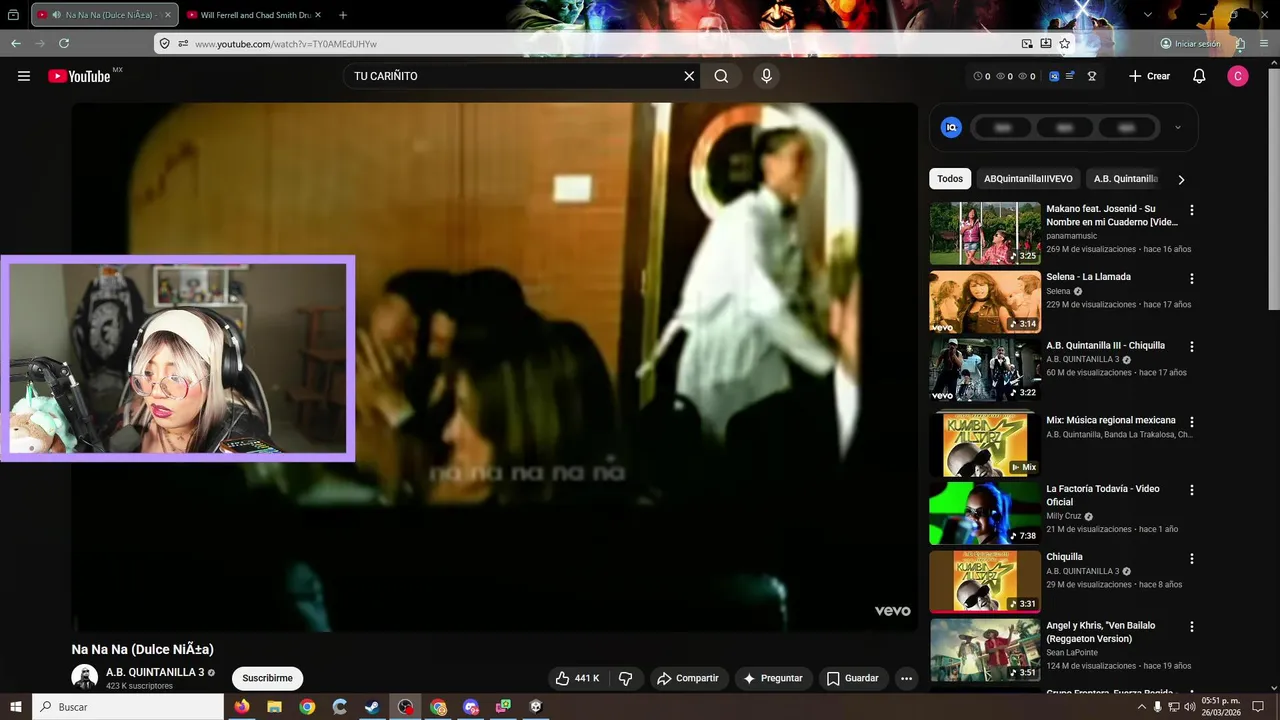Open options menu for Mix Música regional mexicana

(x=1191, y=422)
